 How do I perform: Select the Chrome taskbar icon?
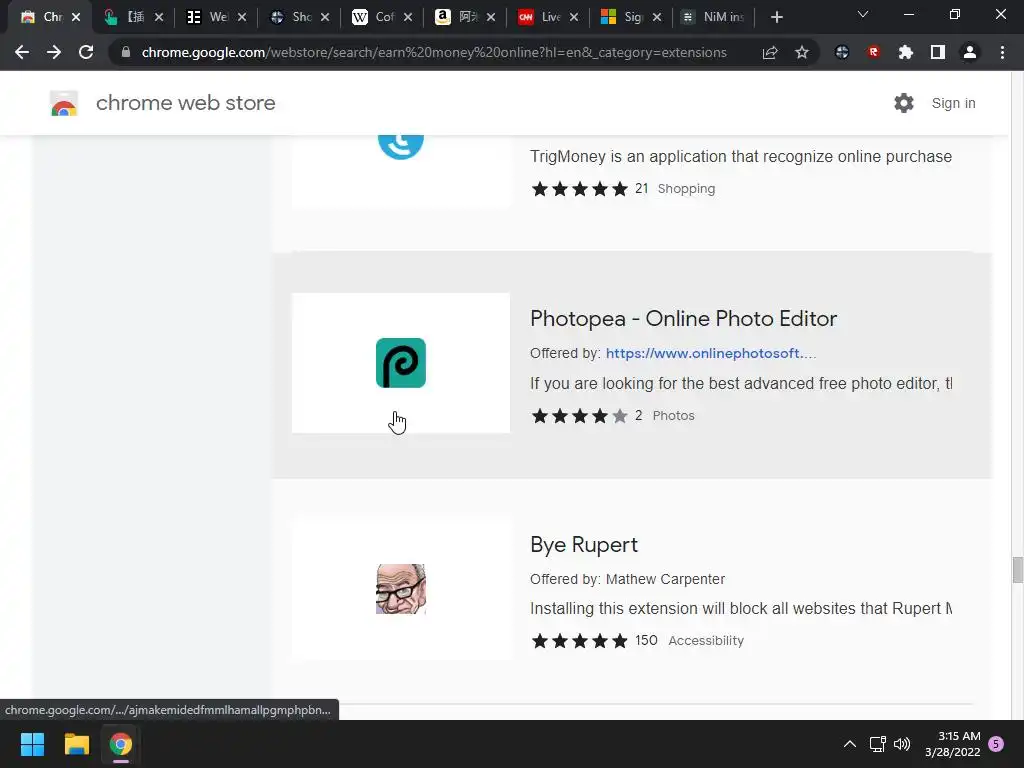[121, 744]
